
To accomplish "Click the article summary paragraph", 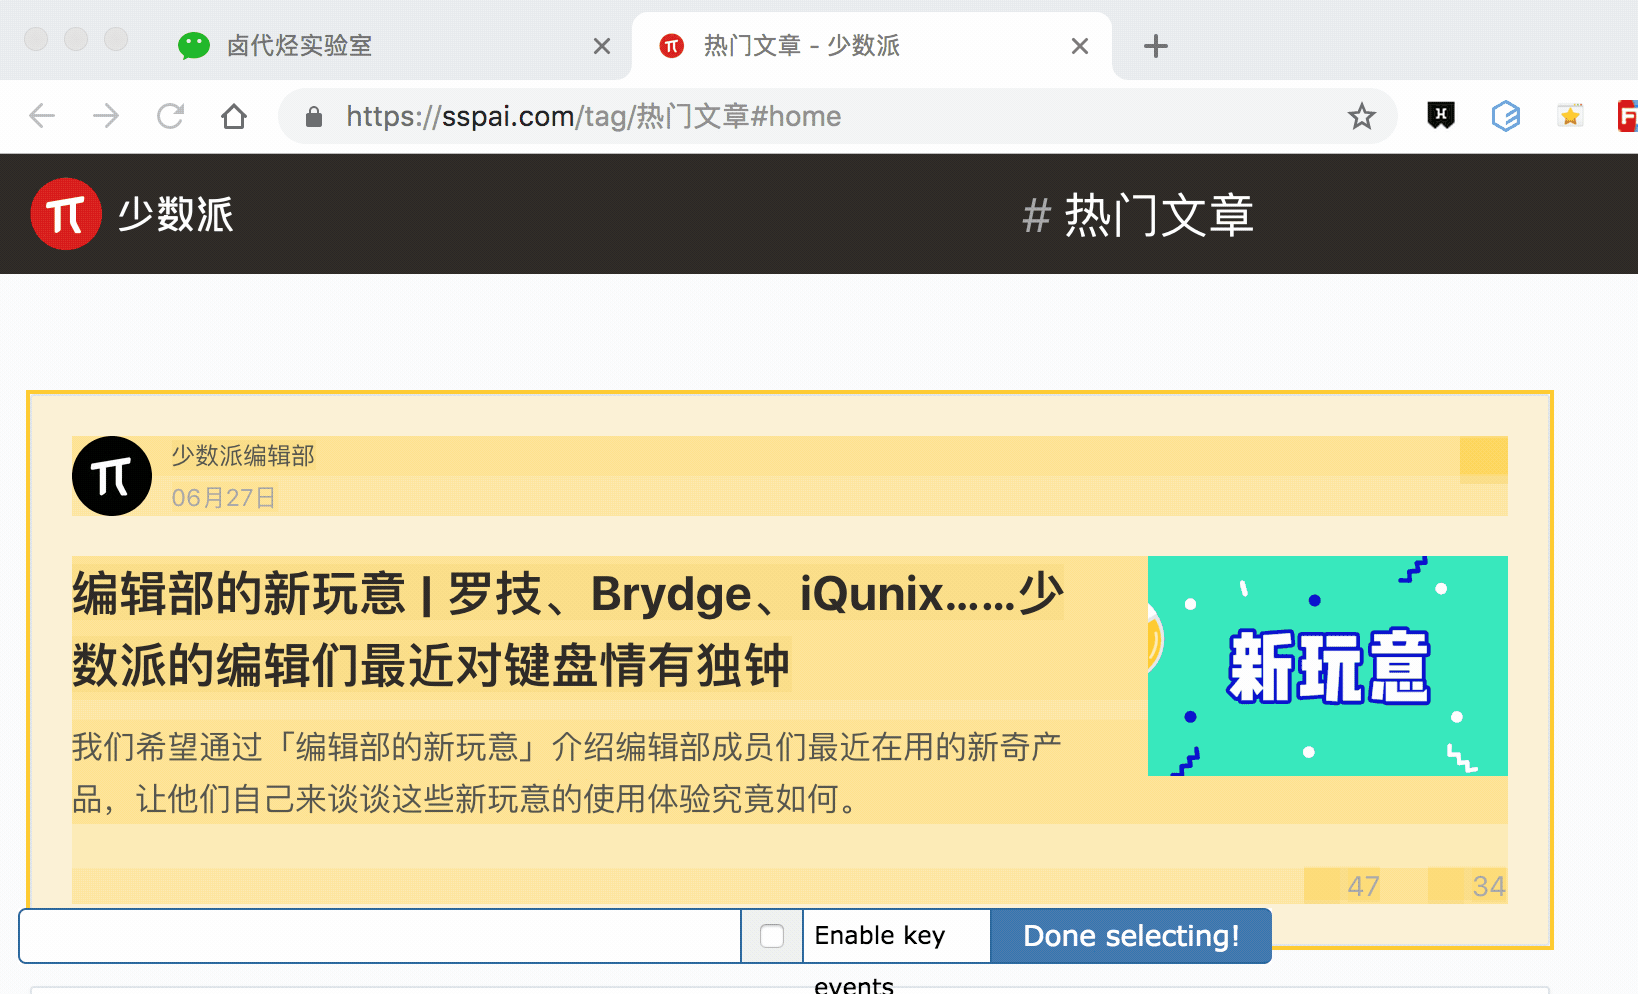I will (567, 773).
